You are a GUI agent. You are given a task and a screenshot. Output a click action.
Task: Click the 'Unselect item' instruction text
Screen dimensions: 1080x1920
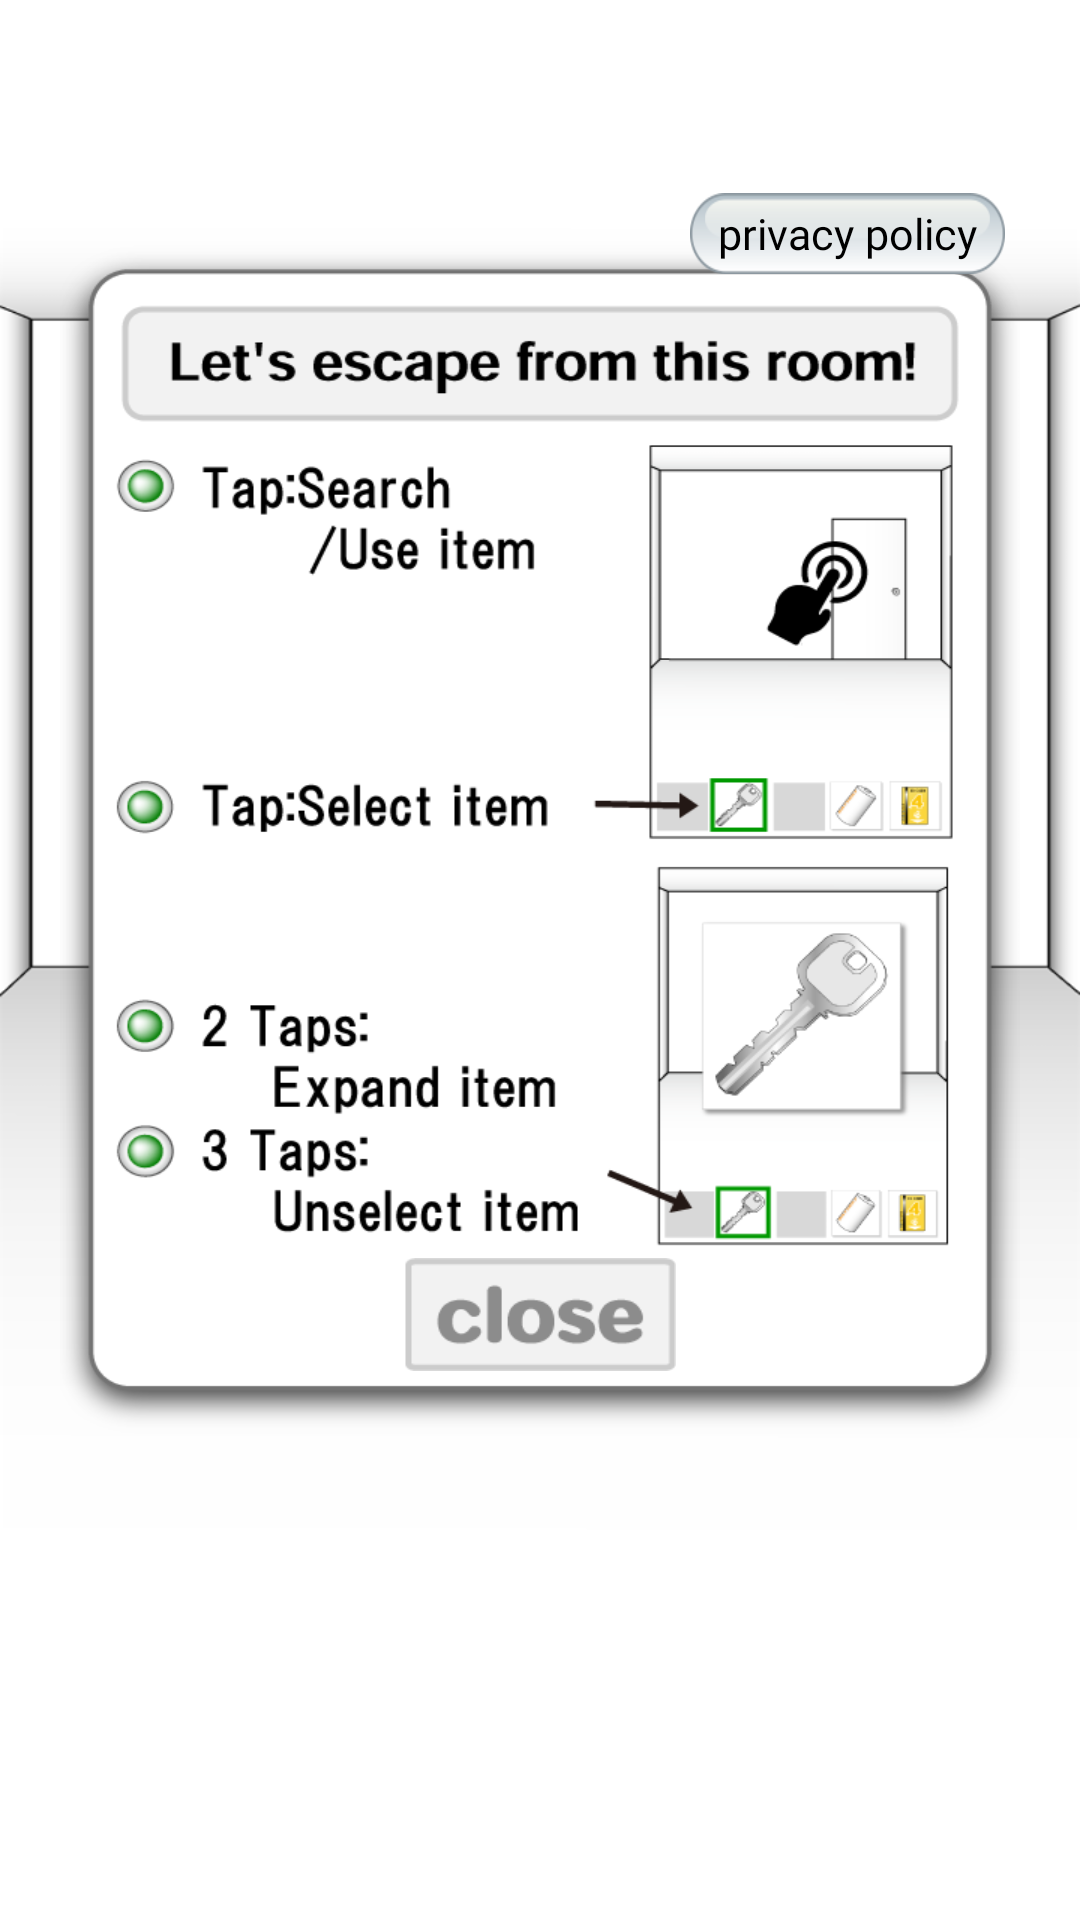(426, 1212)
